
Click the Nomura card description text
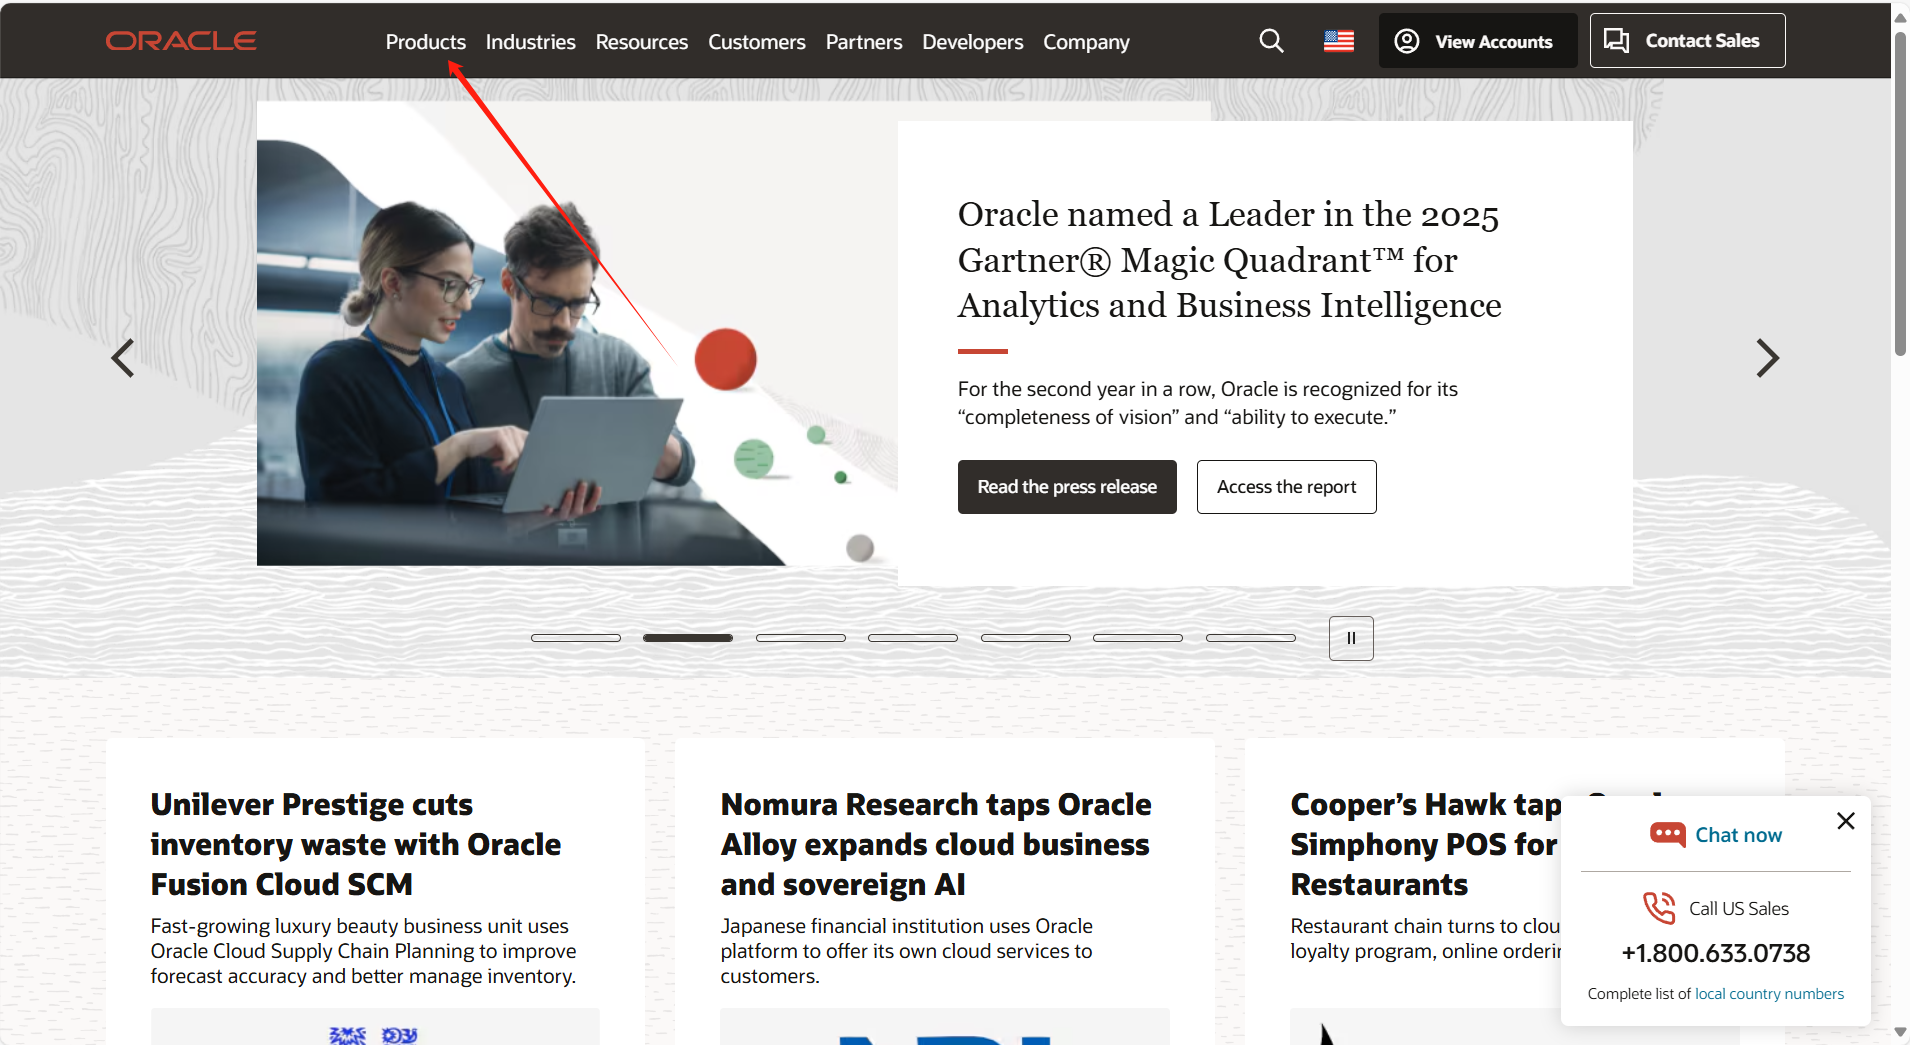point(907,951)
